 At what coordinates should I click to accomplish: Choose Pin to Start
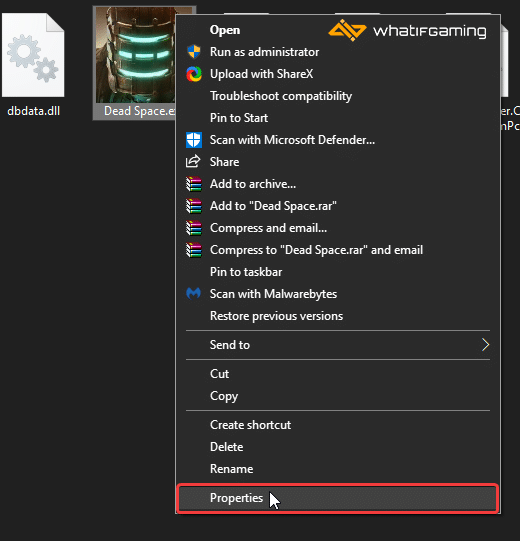click(338, 118)
